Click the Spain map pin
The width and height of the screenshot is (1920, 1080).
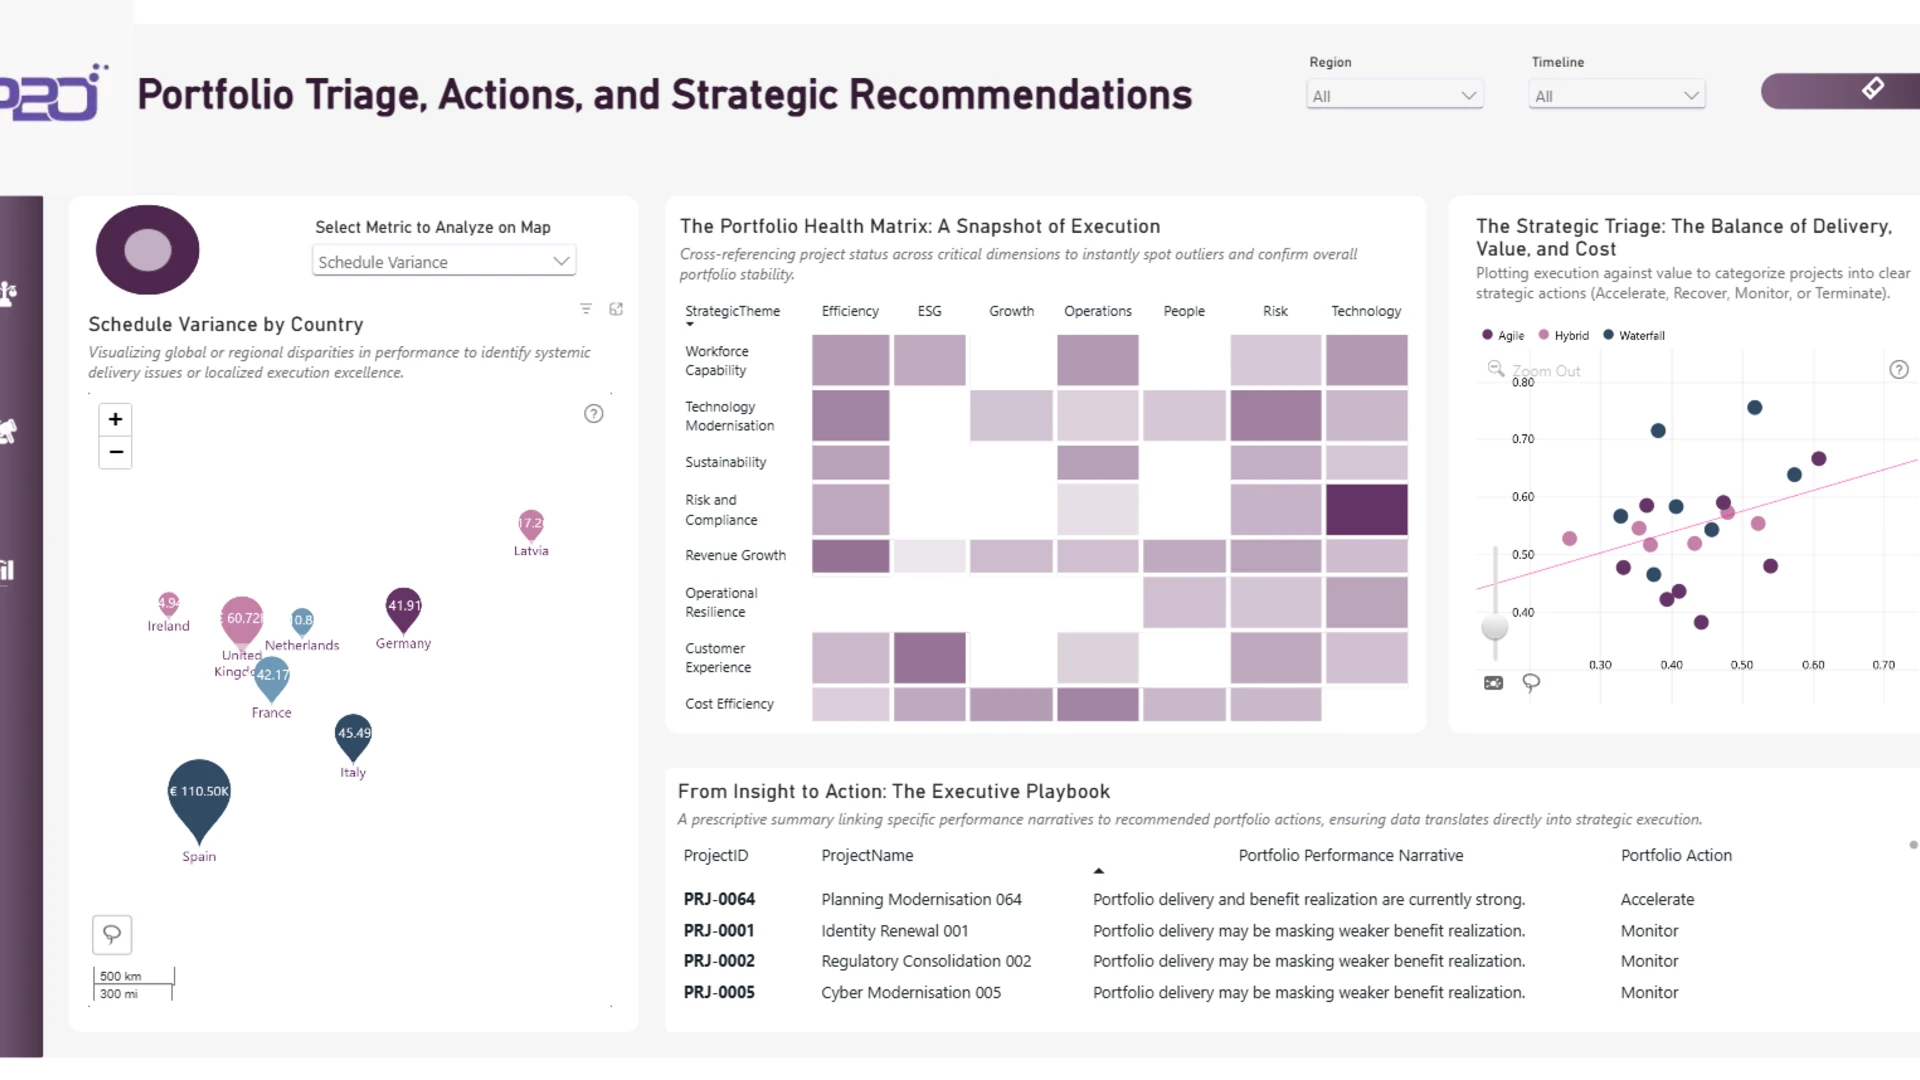(x=199, y=801)
